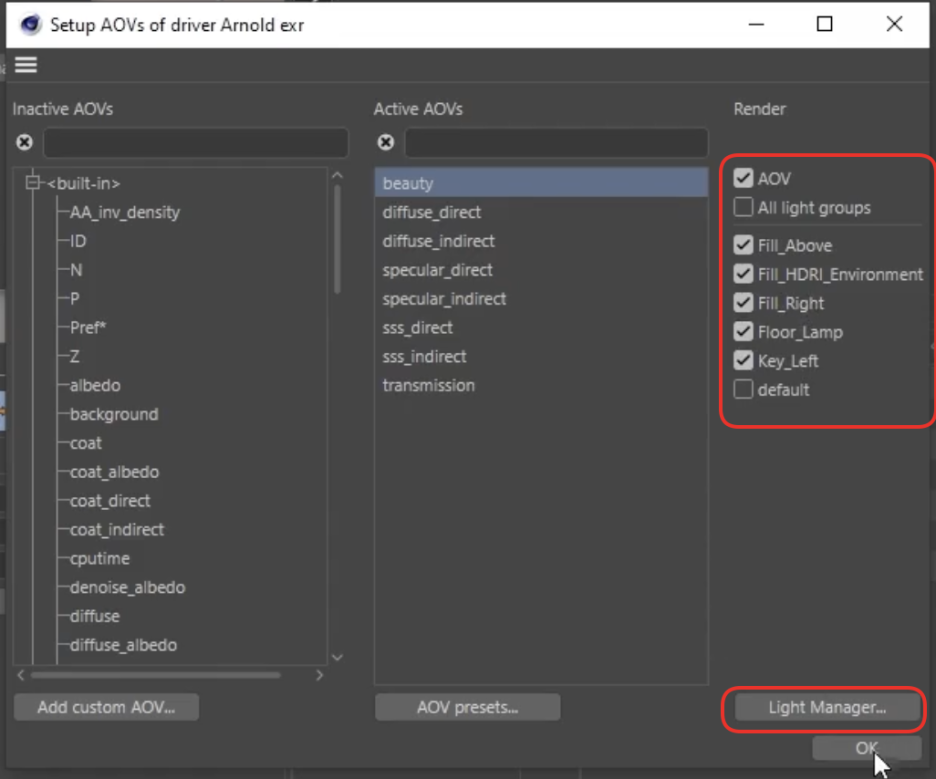This screenshot has width=936, height=779.
Task: Uncheck the Key_Left light group
Action: coord(743,361)
